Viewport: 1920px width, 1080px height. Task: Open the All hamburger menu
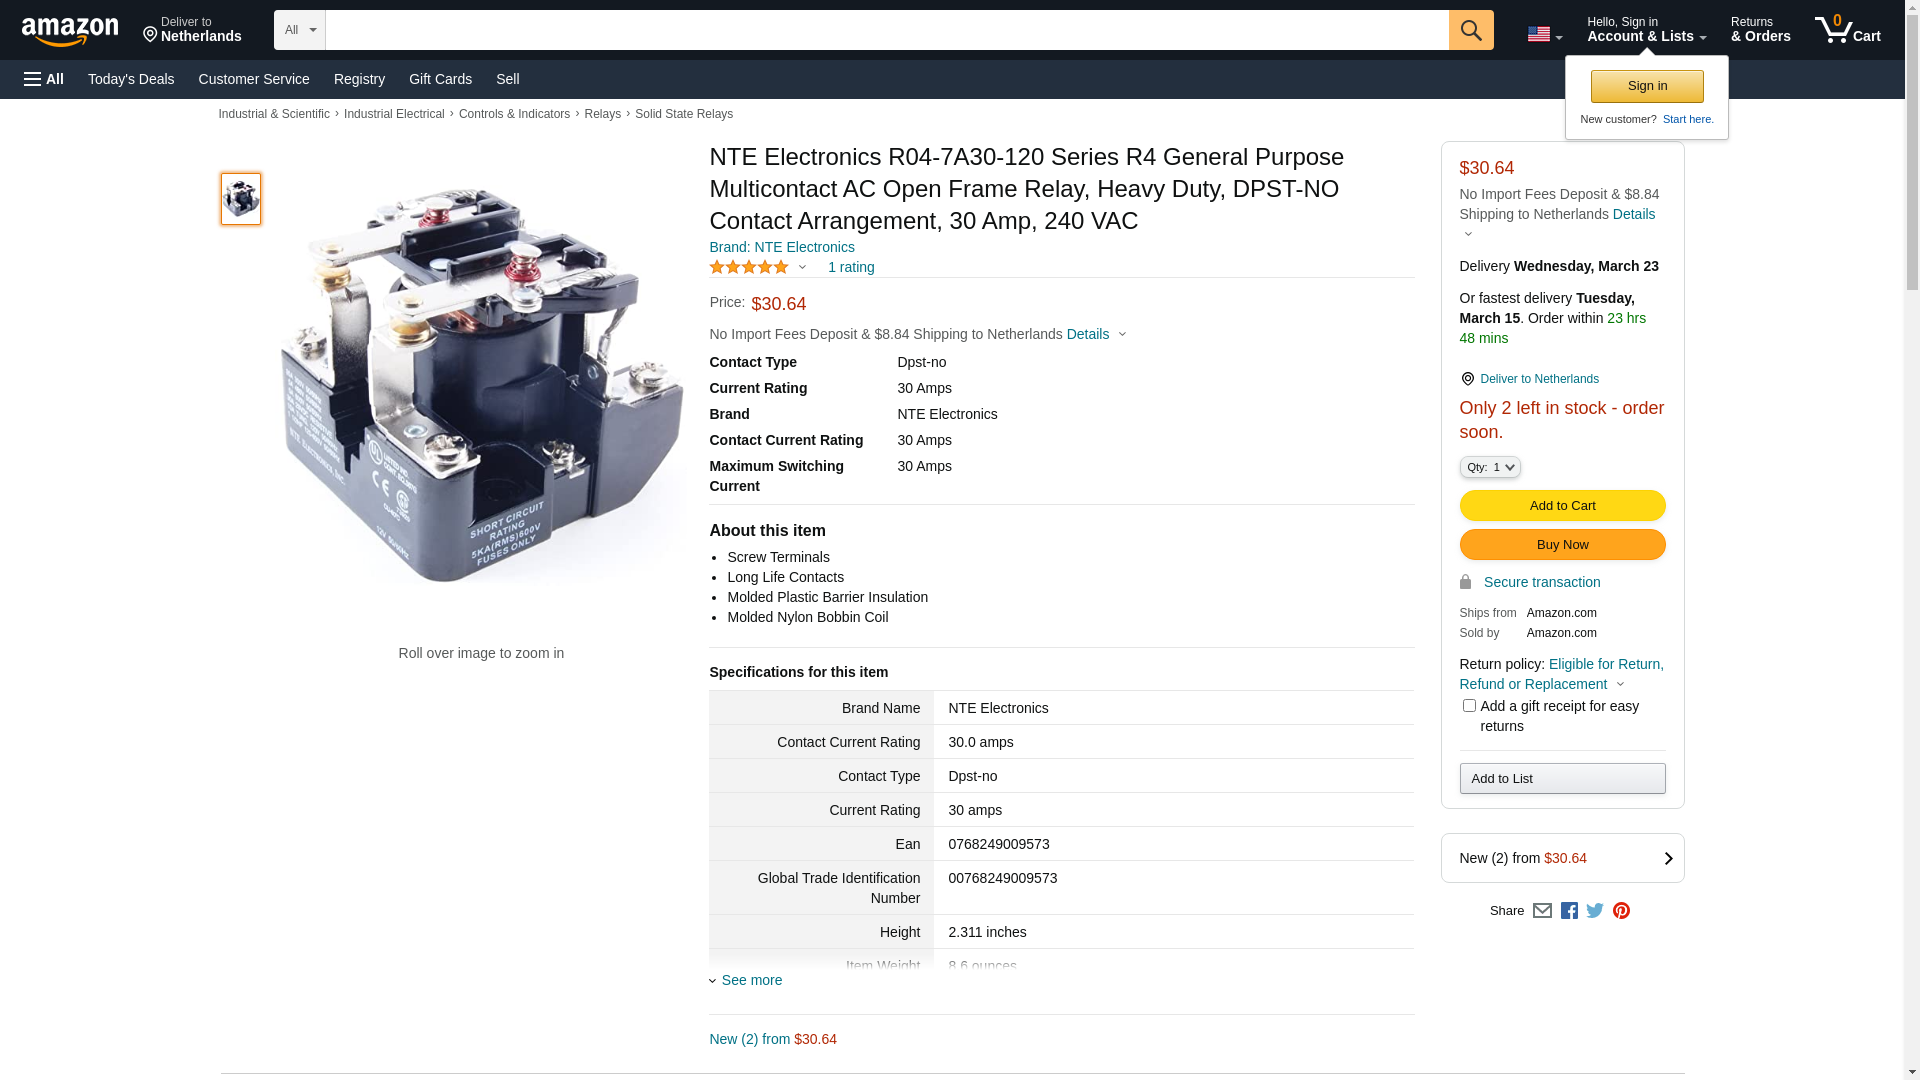(44, 79)
